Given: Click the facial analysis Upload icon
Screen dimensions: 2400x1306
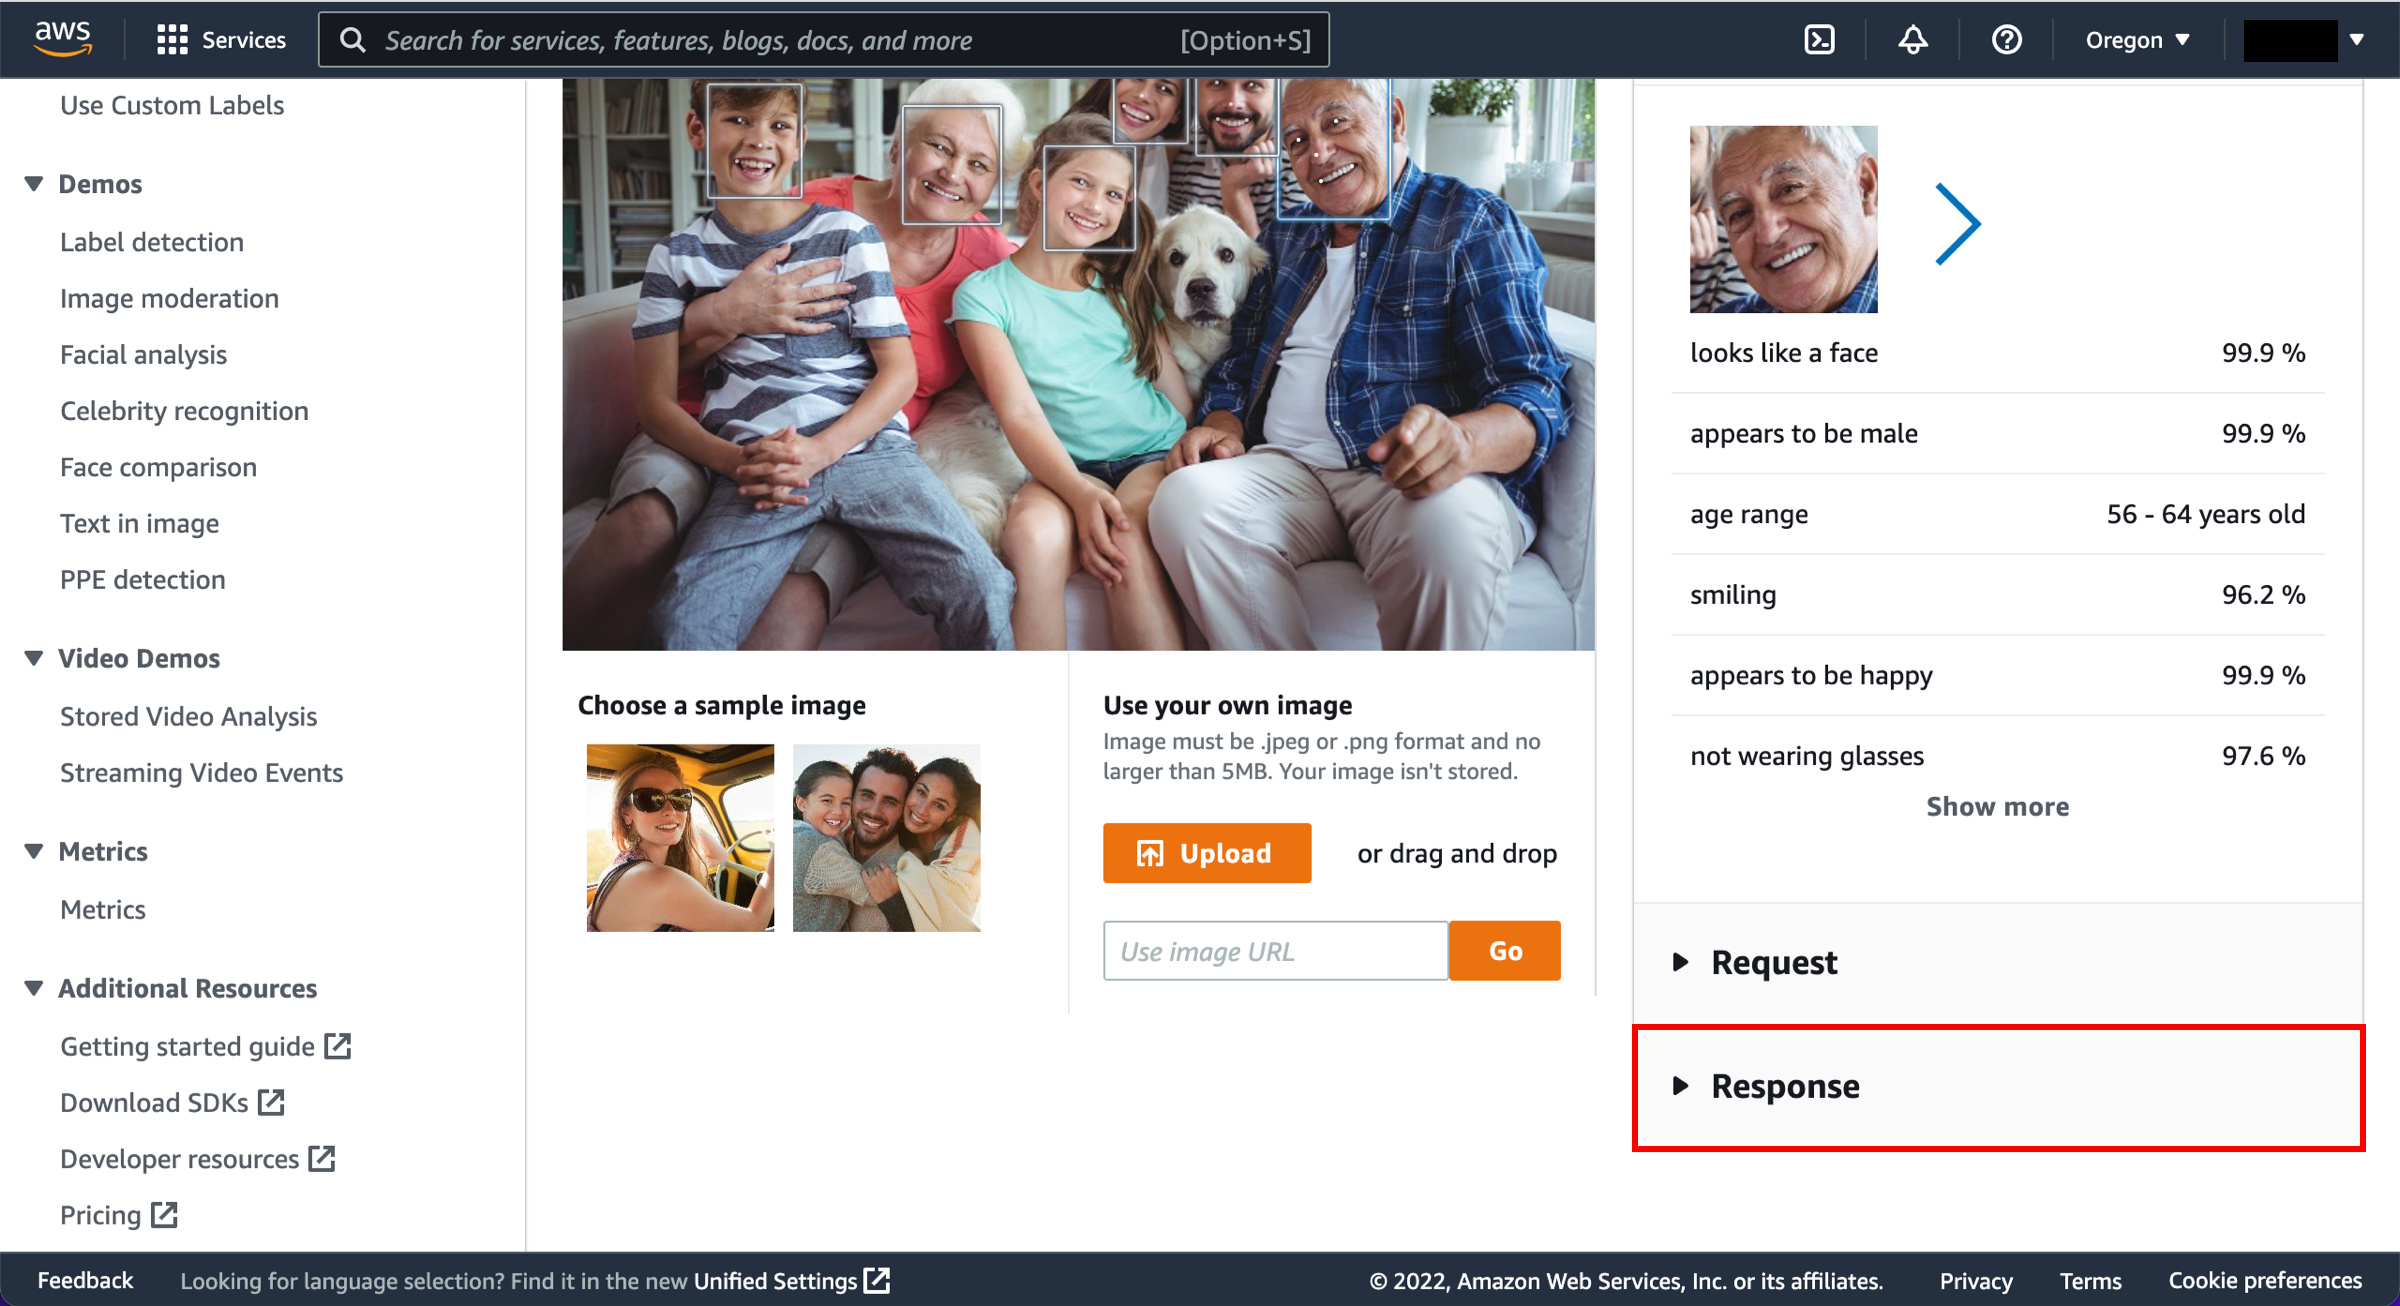Looking at the screenshot, I should point(1148,852).
